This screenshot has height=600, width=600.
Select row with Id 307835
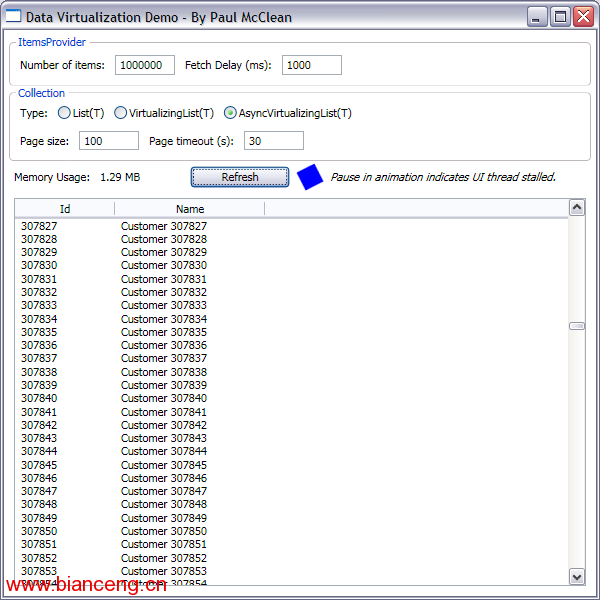coord(292,332)
